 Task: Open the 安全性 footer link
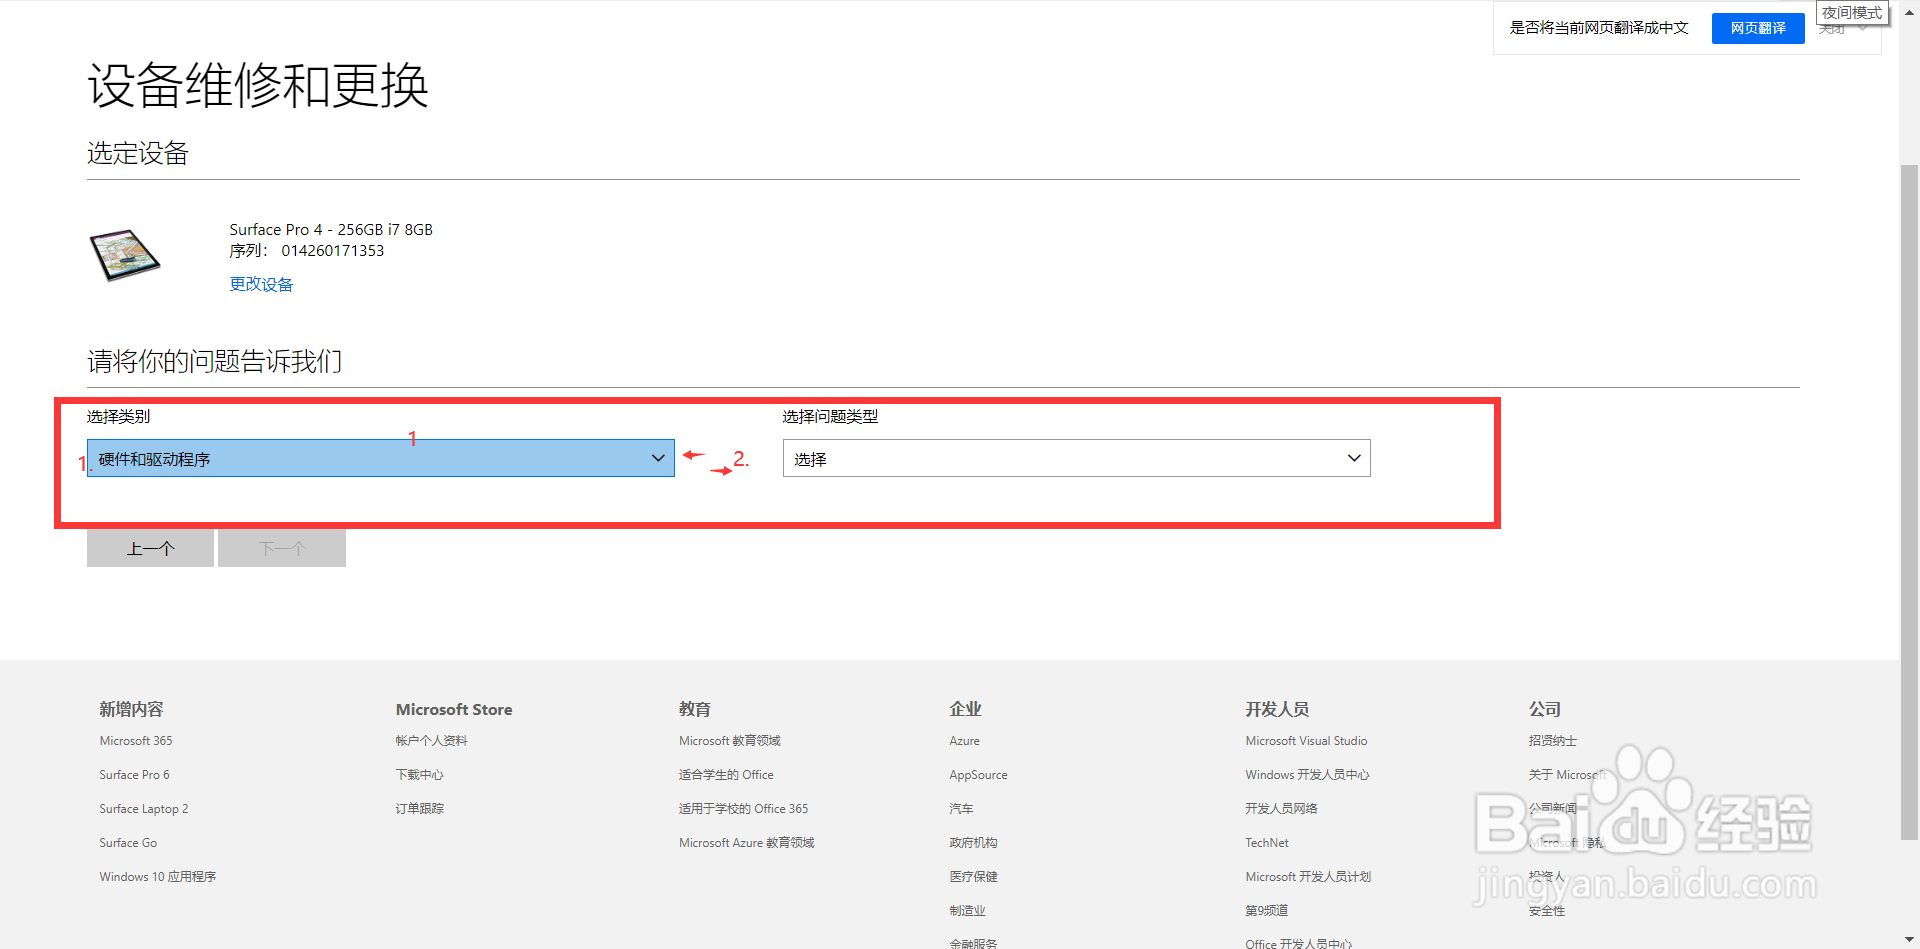pyautogui.click(x=1547, y=911)
